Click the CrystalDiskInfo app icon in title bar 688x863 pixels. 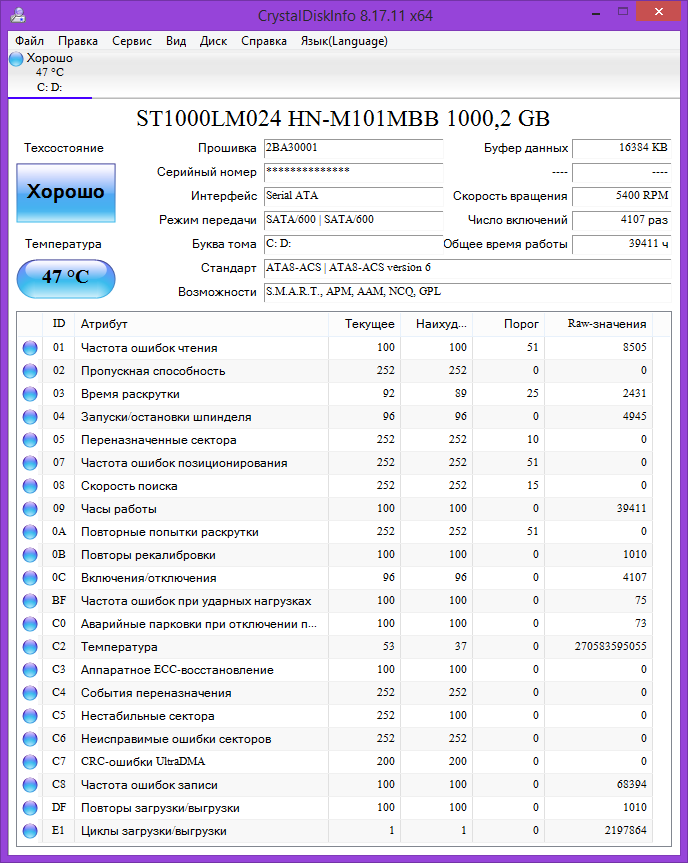pyautogui.click(x=18, y=14)
